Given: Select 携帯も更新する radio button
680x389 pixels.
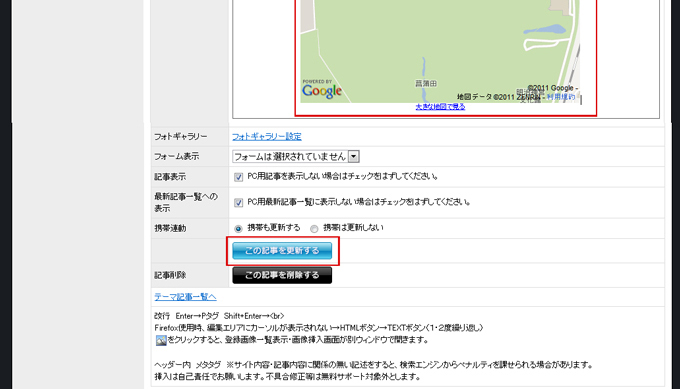Looking at the screenshot, I should click(x=238, y=229).
